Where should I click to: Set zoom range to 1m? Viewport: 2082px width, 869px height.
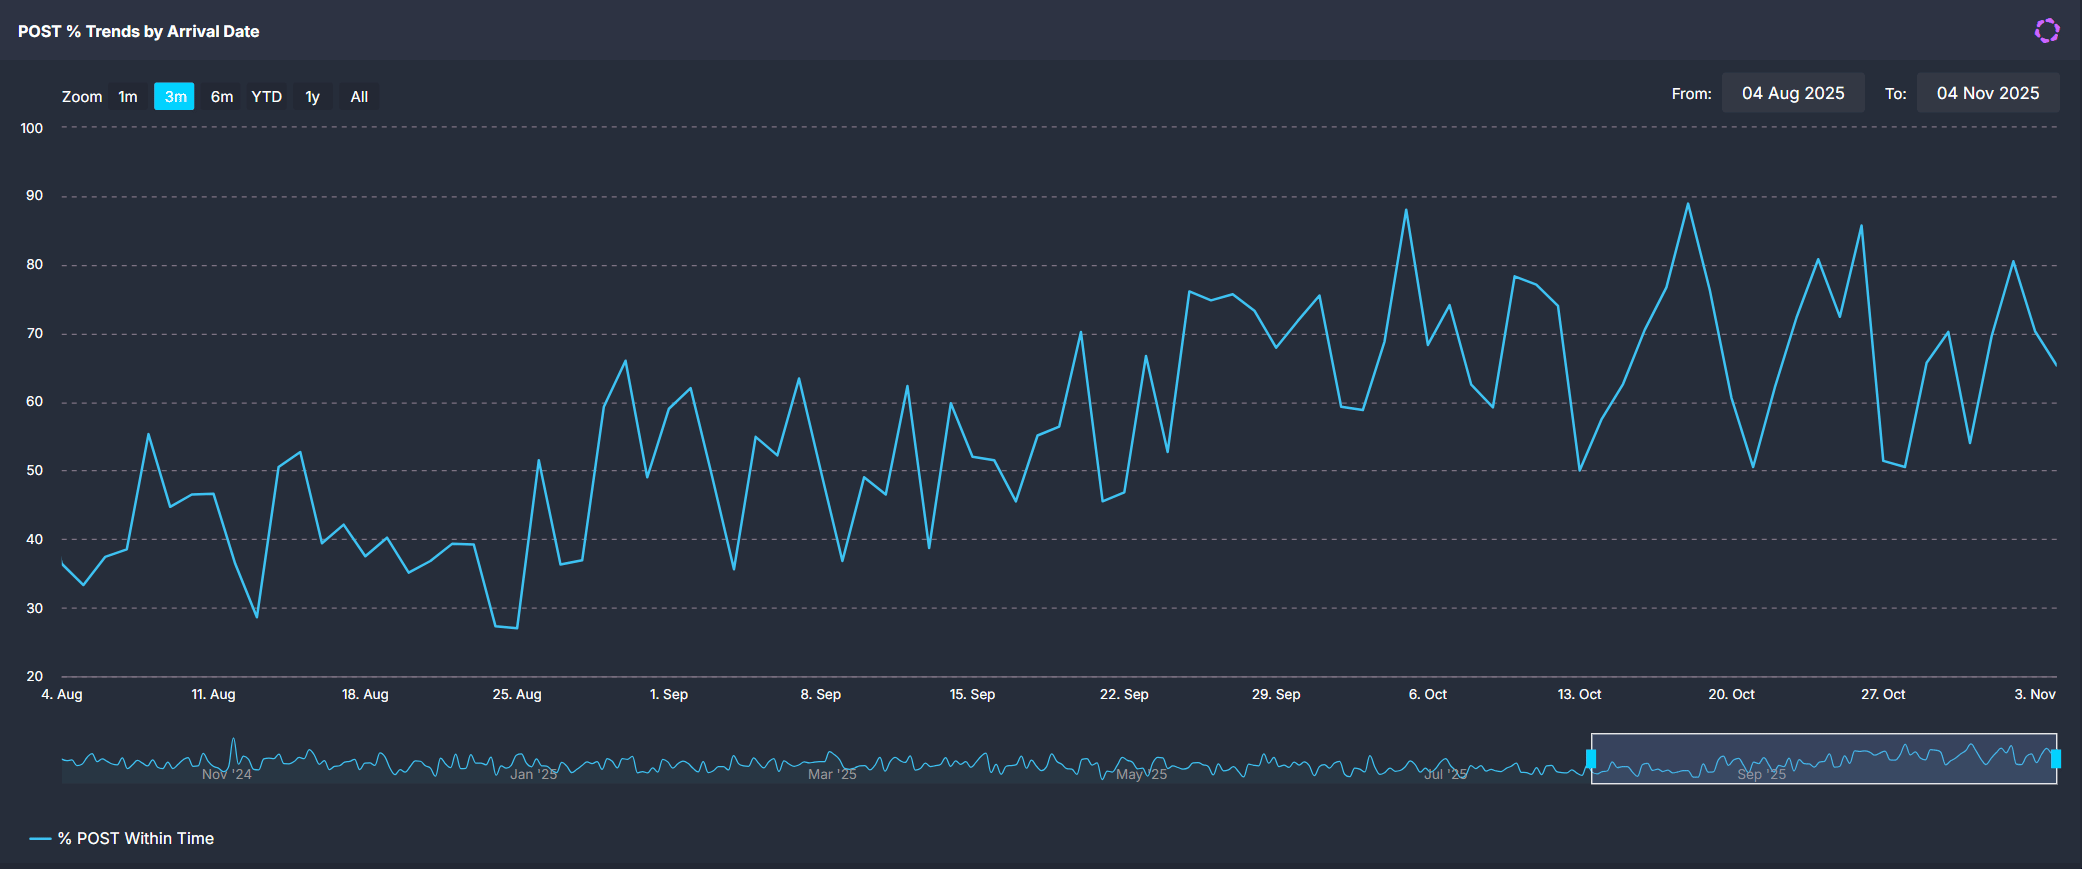point(128,97)
